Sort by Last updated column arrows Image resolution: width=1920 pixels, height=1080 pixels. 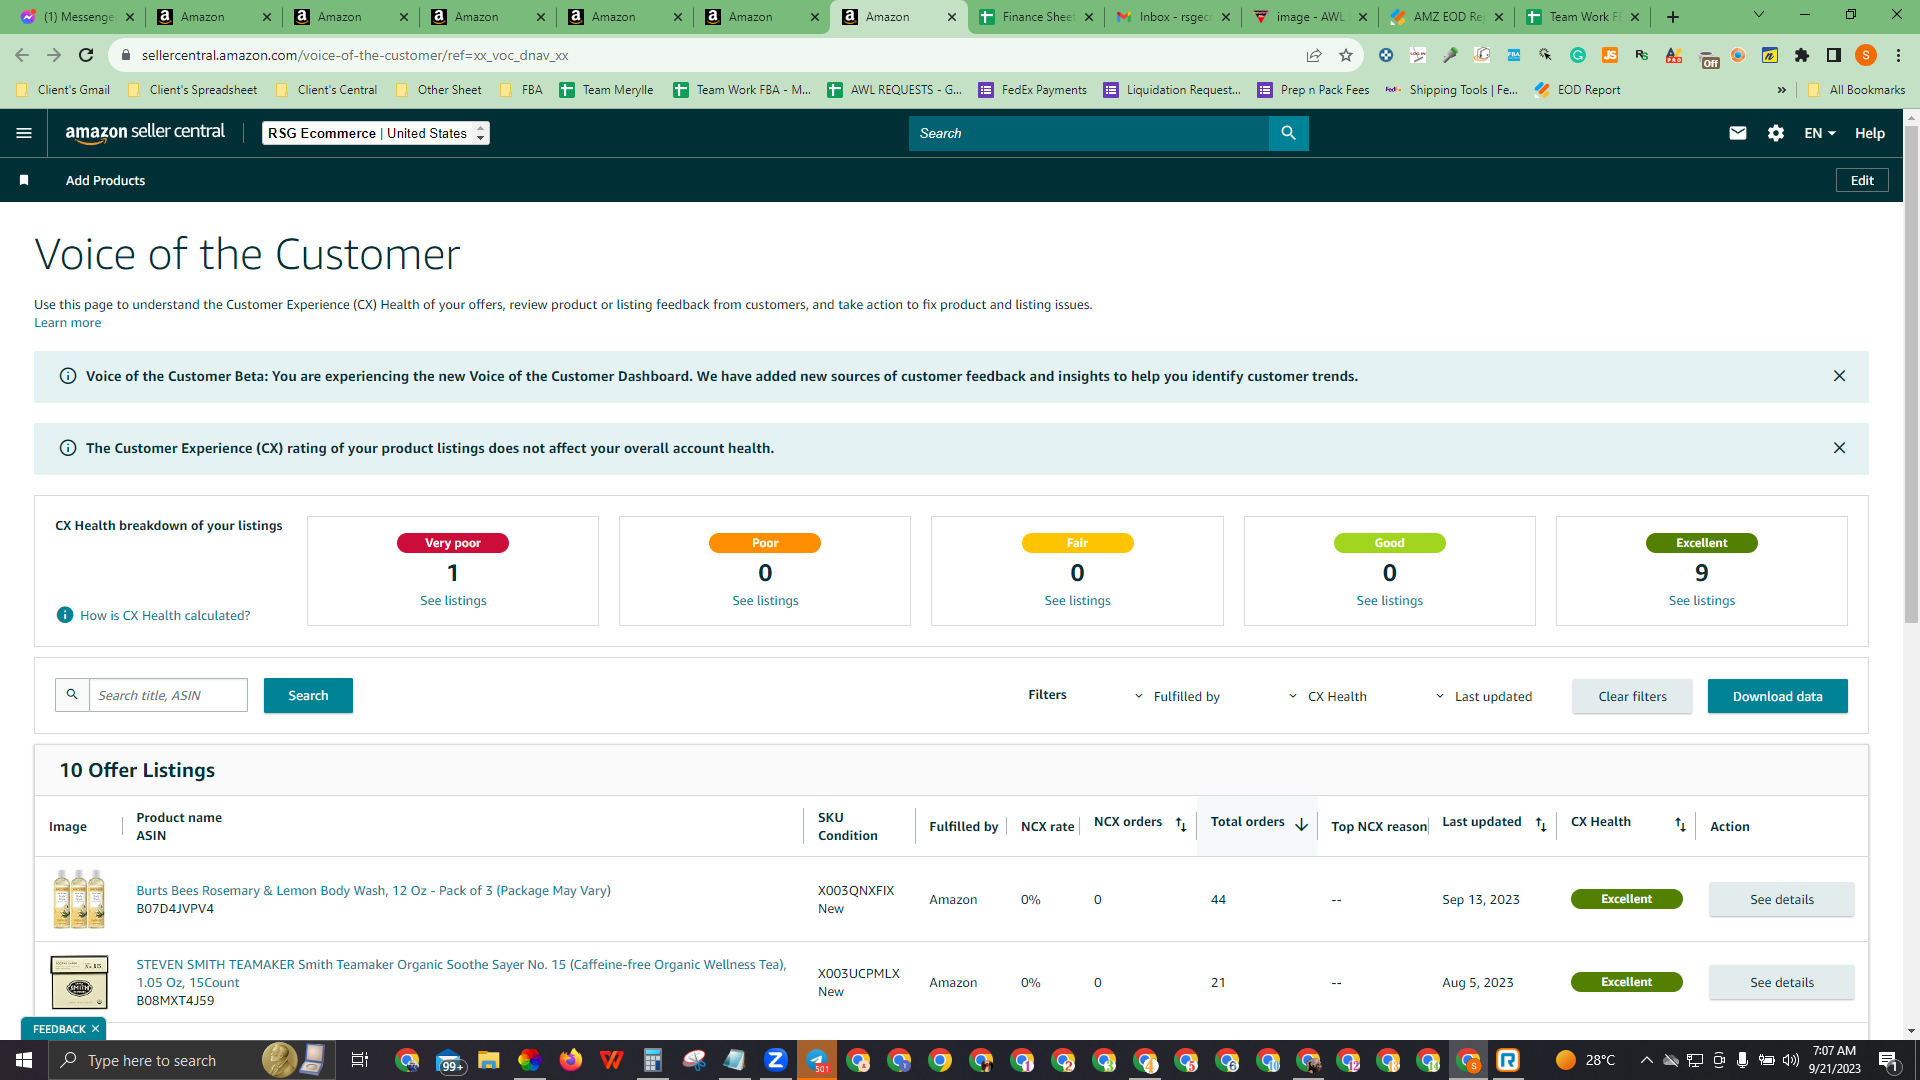click(x=1541, y=824)
